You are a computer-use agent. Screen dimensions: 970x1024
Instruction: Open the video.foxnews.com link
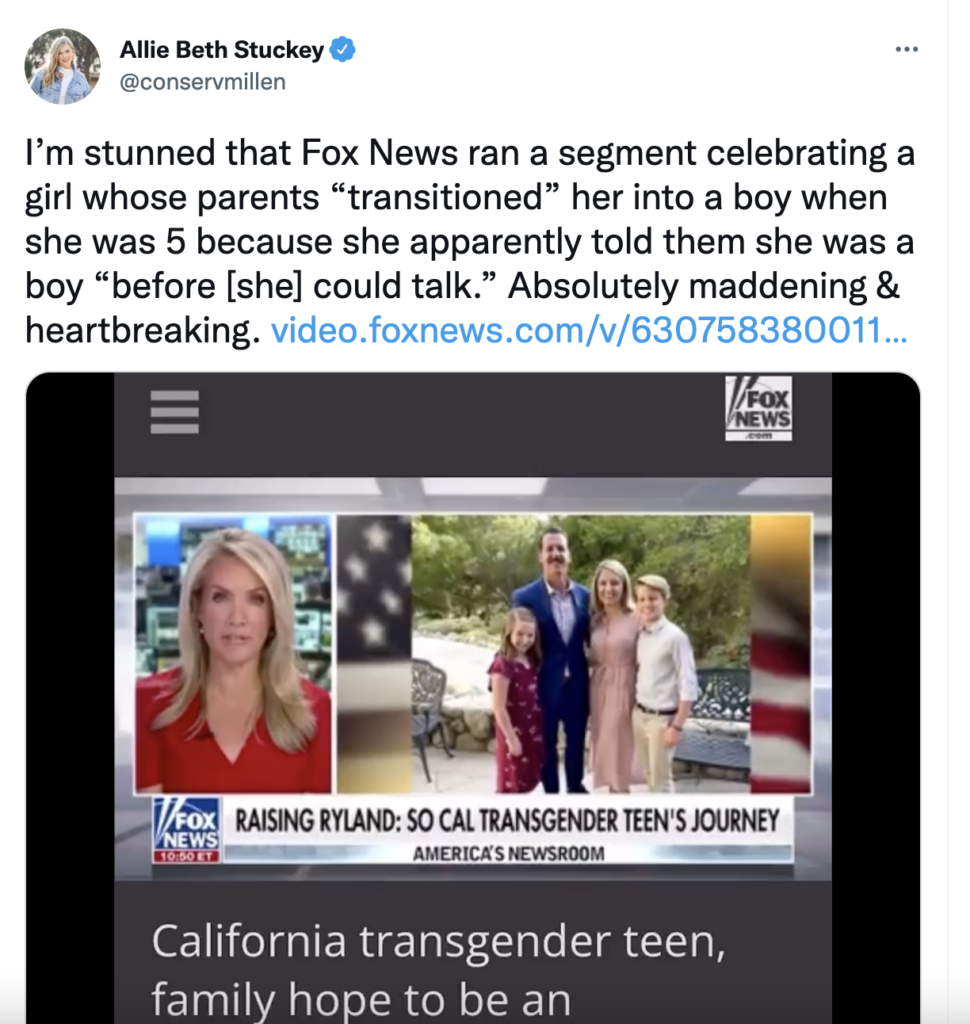click(x=589, y=330)
